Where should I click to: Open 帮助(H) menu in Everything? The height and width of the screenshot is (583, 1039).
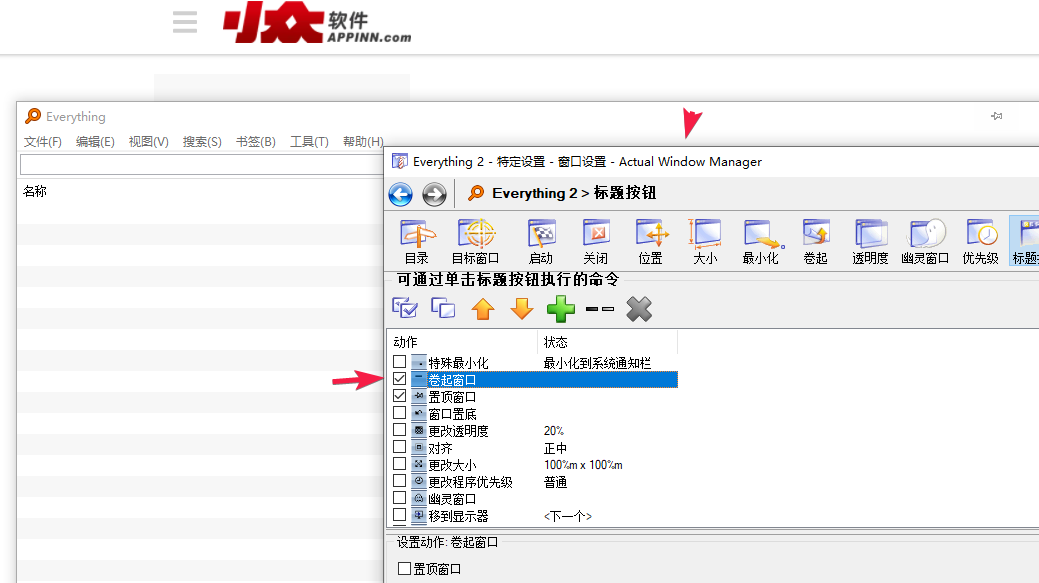pyautogui.click(x=363, y=142)
